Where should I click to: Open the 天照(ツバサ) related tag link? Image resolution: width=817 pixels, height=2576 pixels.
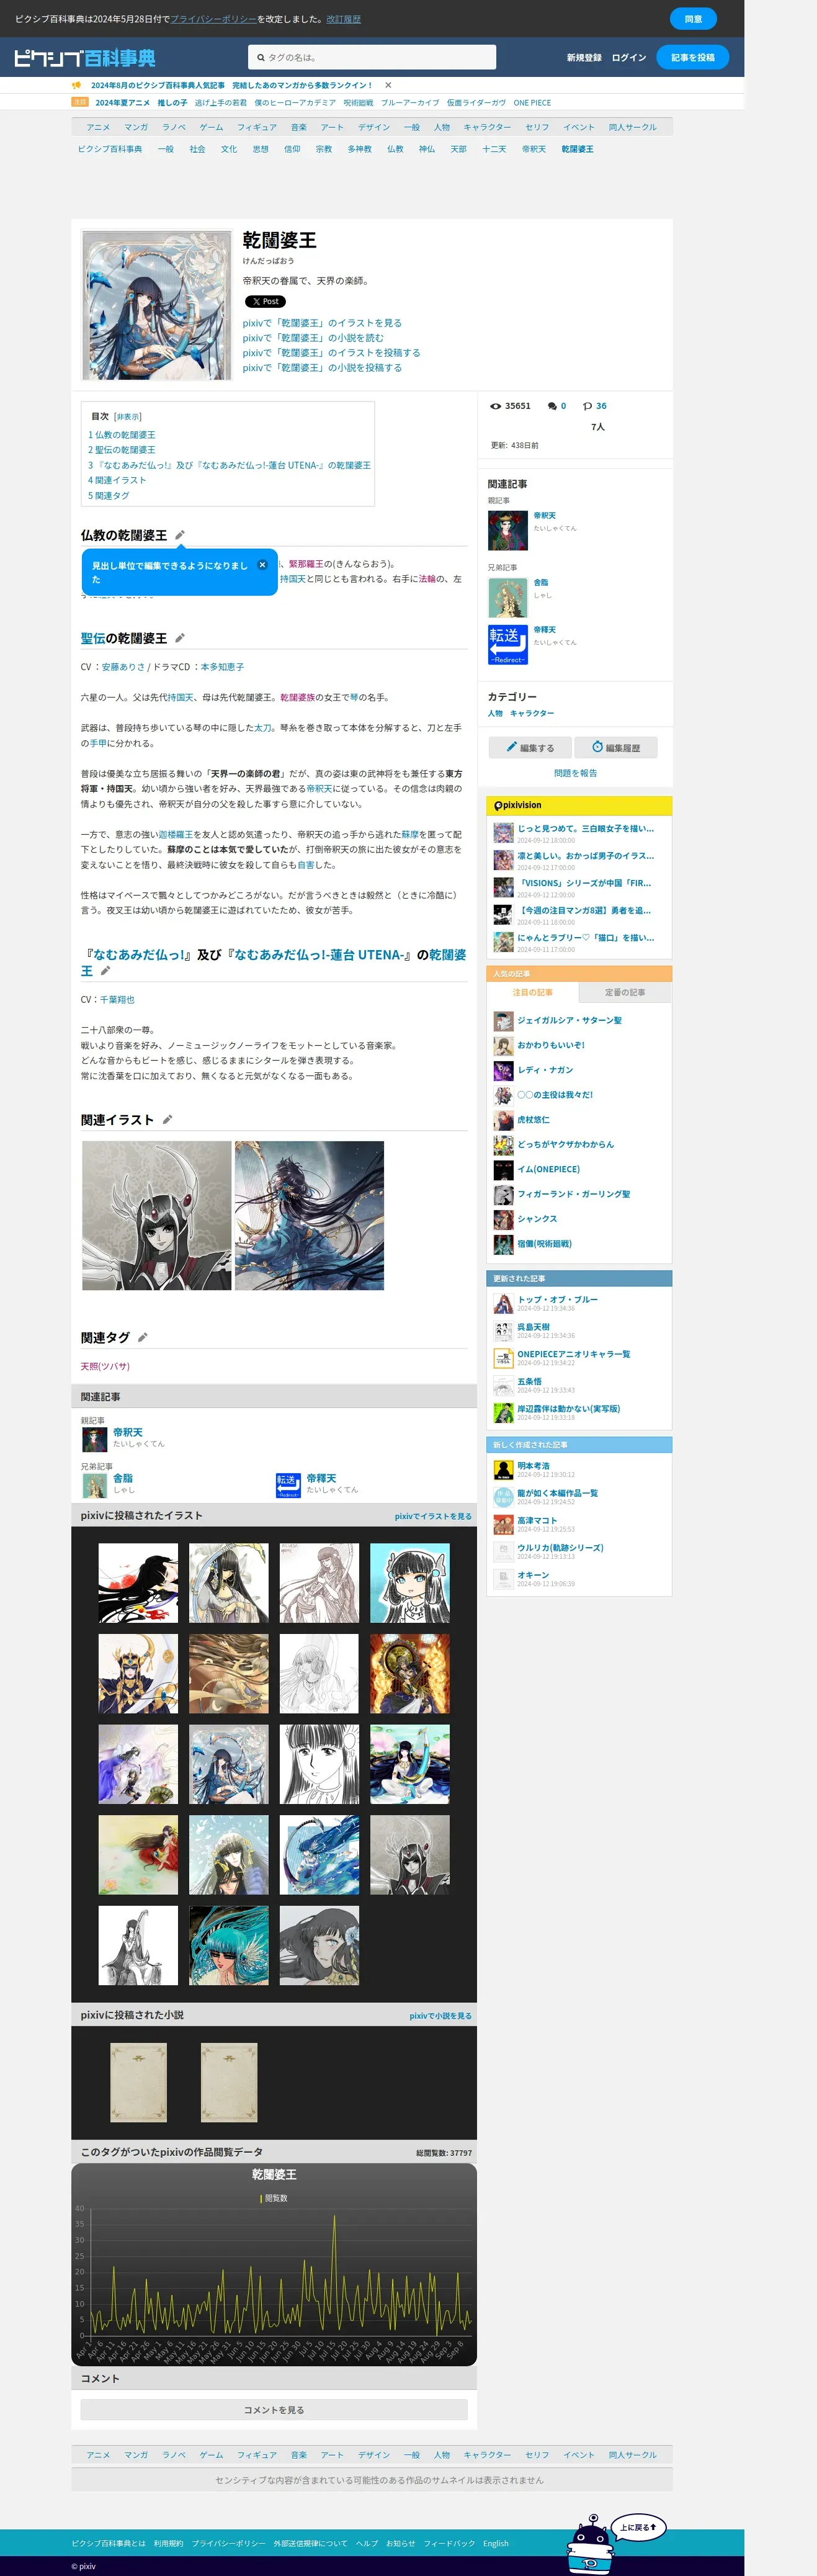point(105,1366)
